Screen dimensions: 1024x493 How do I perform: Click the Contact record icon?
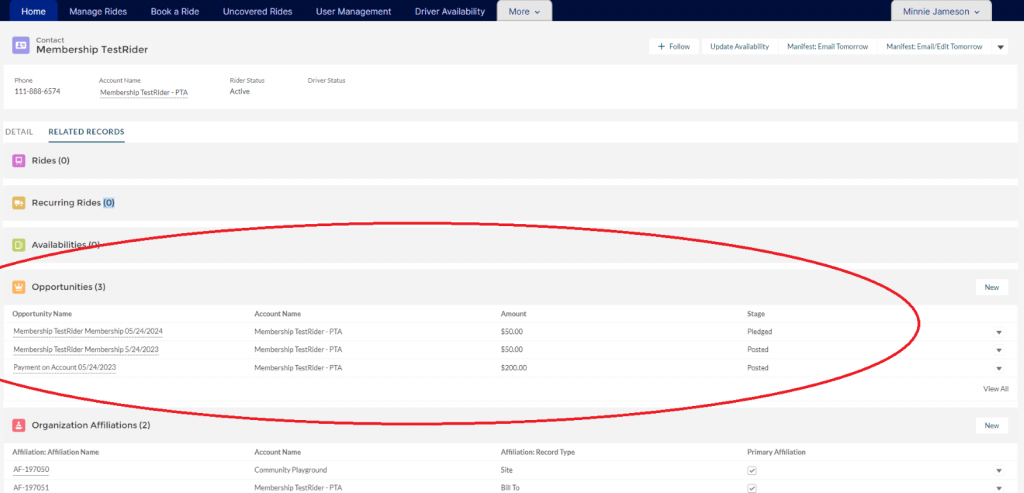(x=21, y=45)
